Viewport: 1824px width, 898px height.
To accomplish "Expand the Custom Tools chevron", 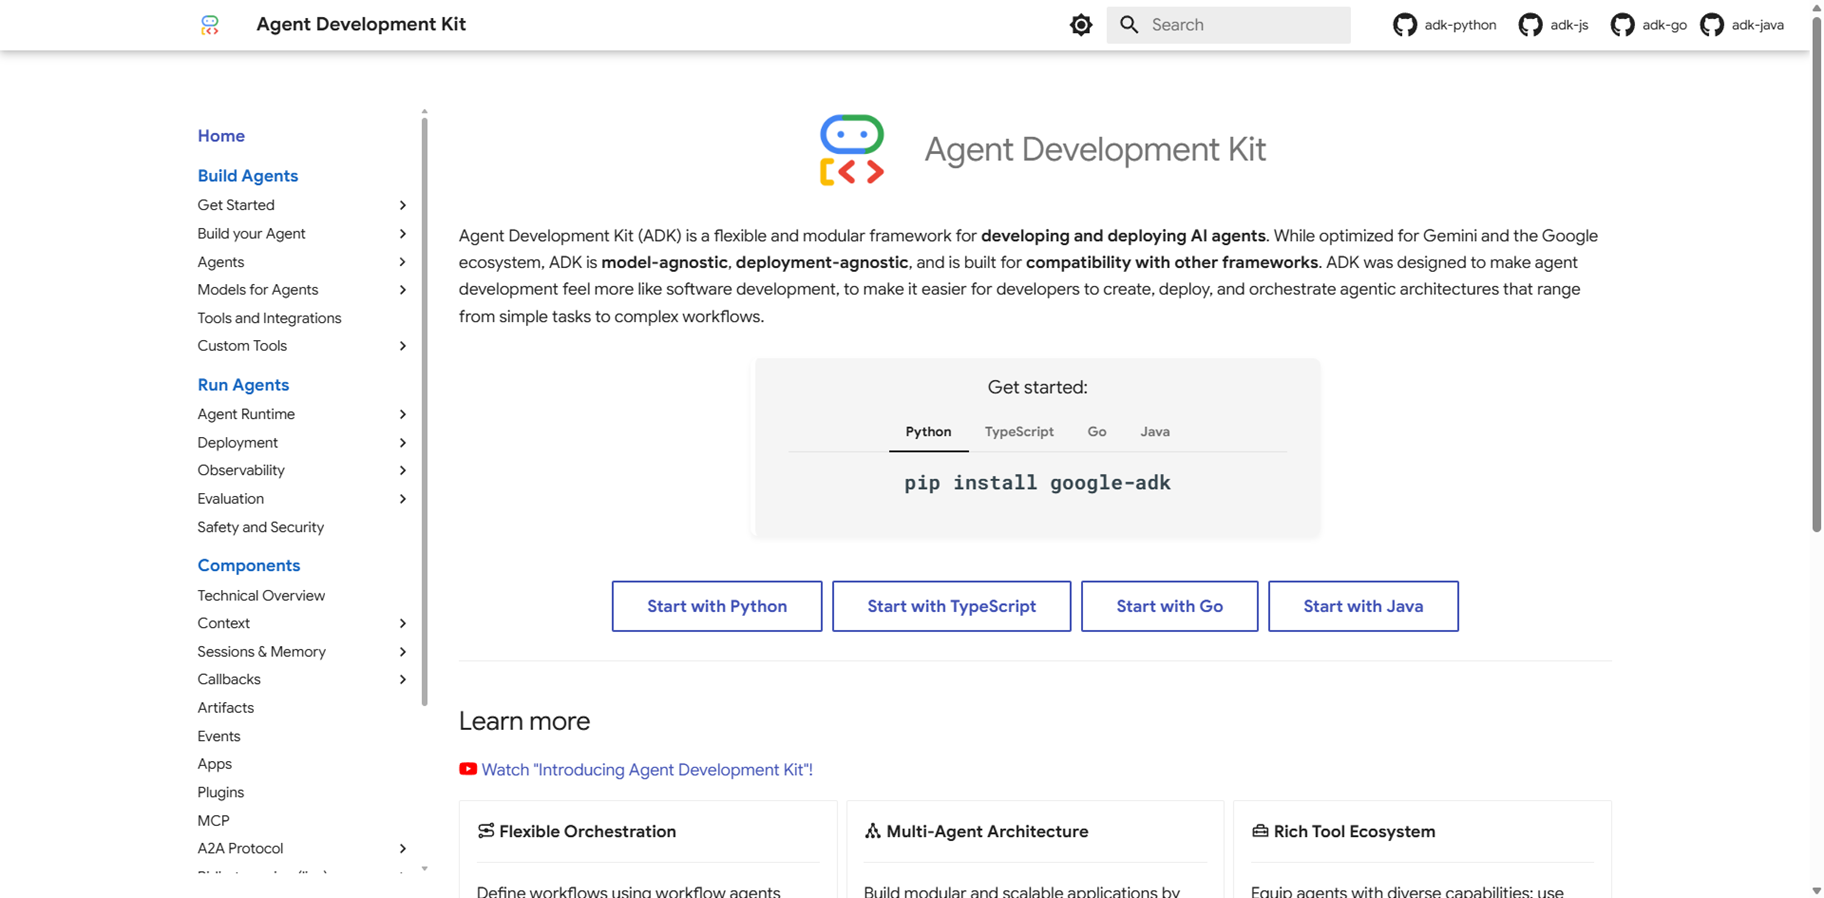I will coord(403,346).
